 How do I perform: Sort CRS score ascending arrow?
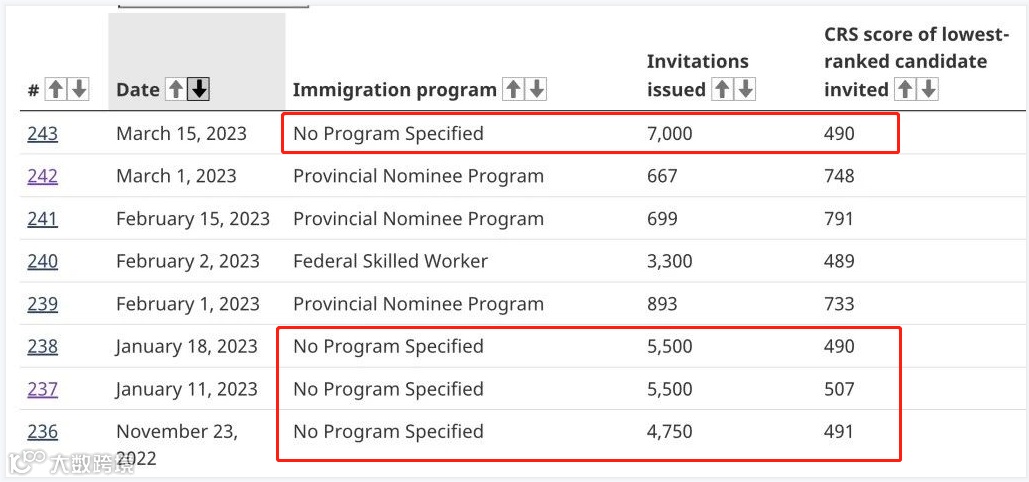pos(905,89)
